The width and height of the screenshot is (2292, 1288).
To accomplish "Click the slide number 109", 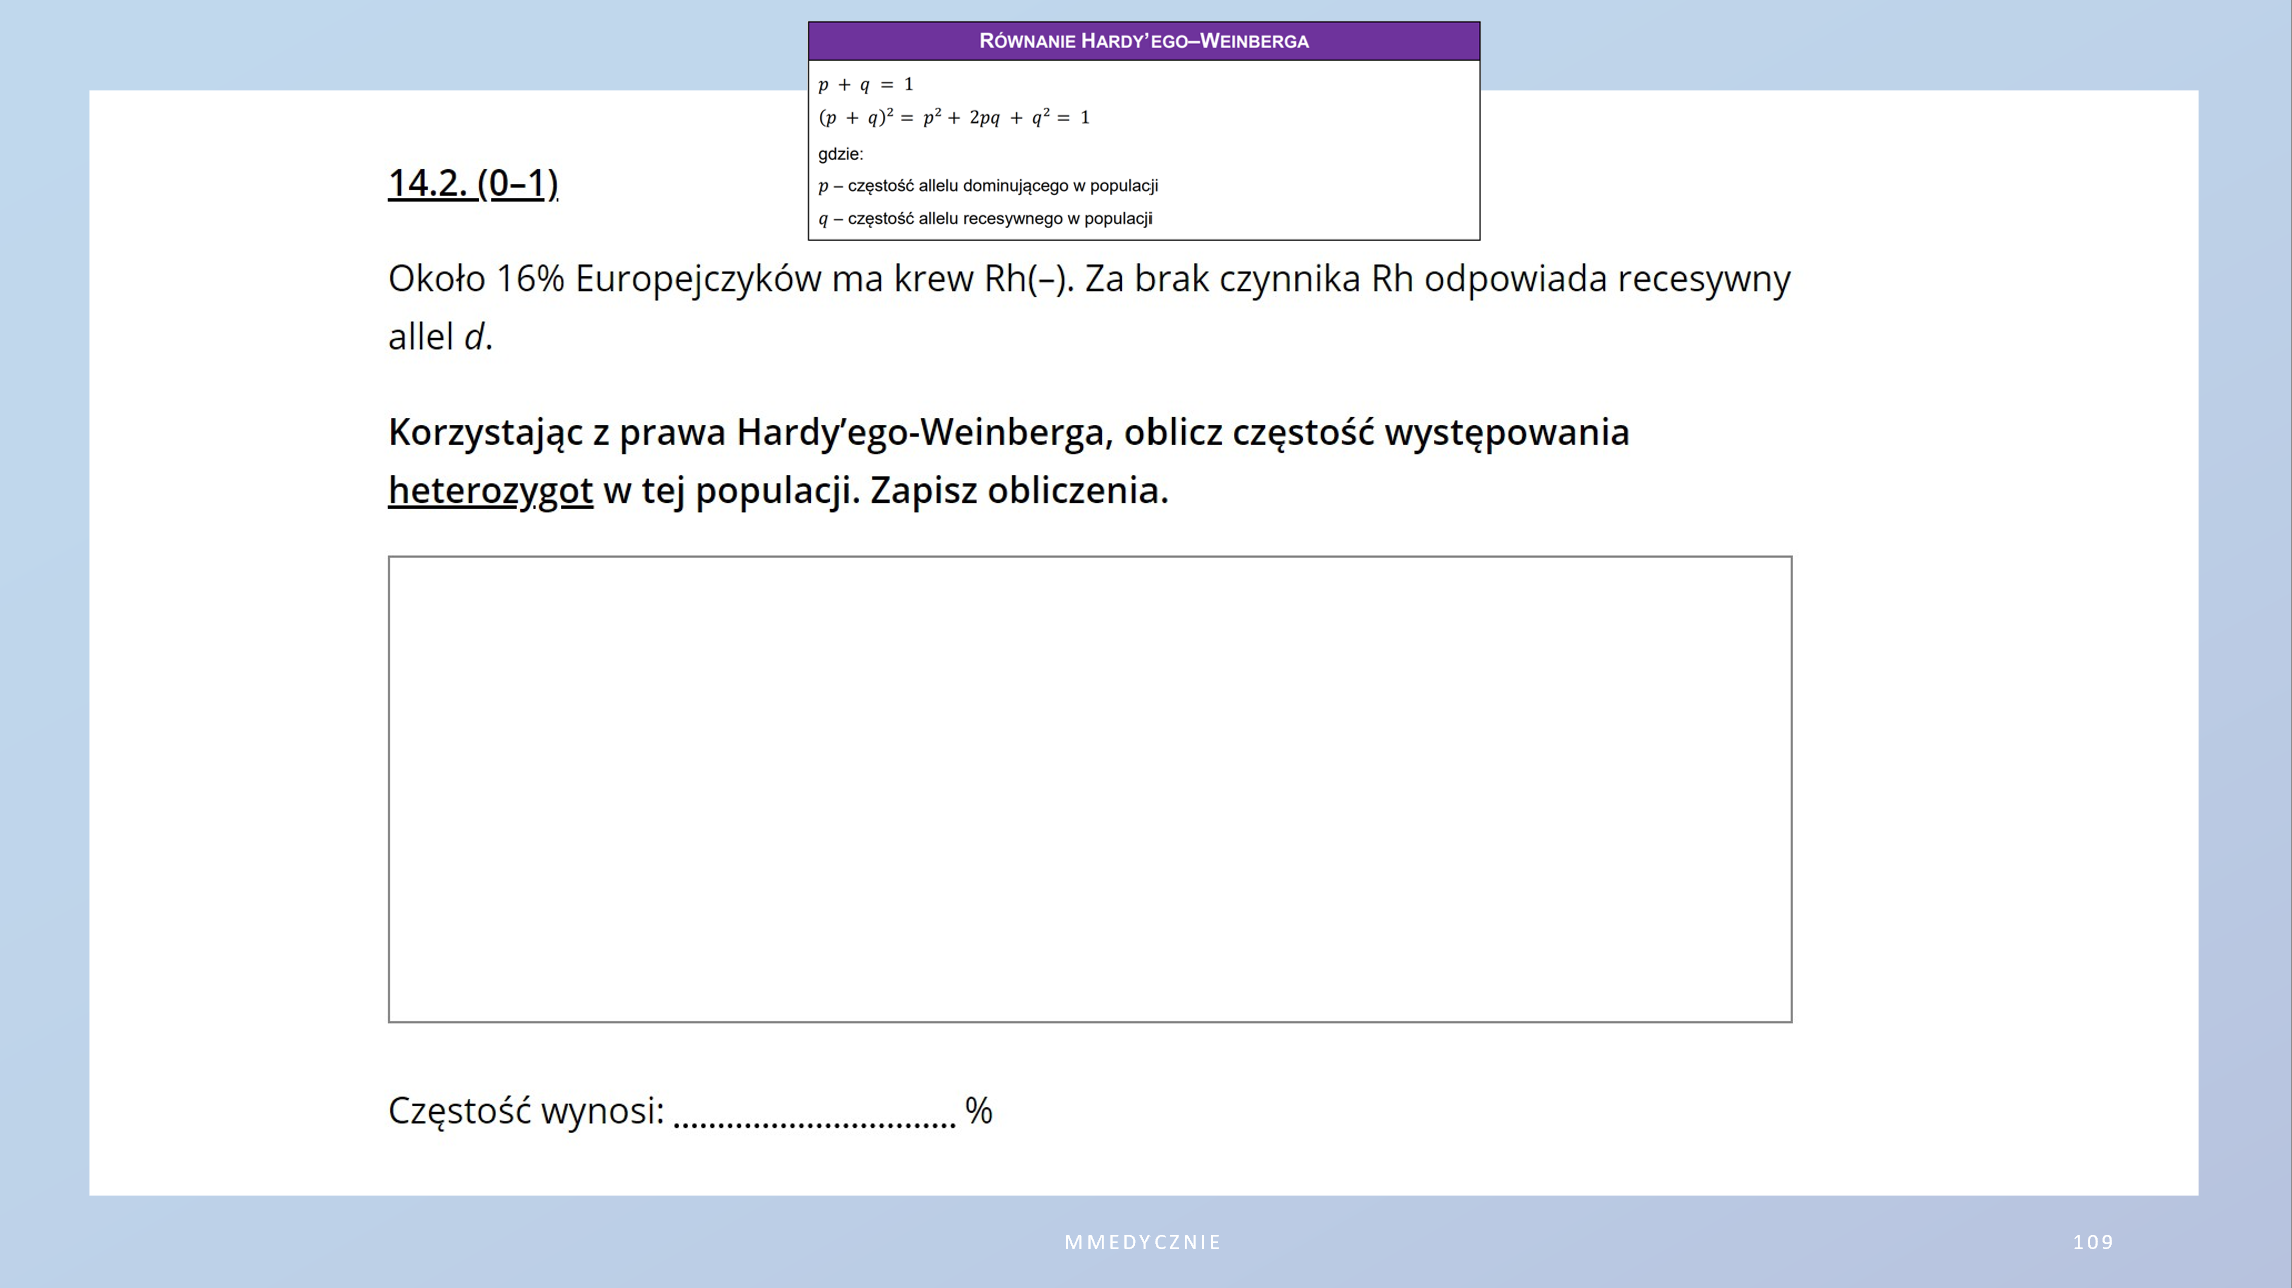I will pos(2092,1242).
